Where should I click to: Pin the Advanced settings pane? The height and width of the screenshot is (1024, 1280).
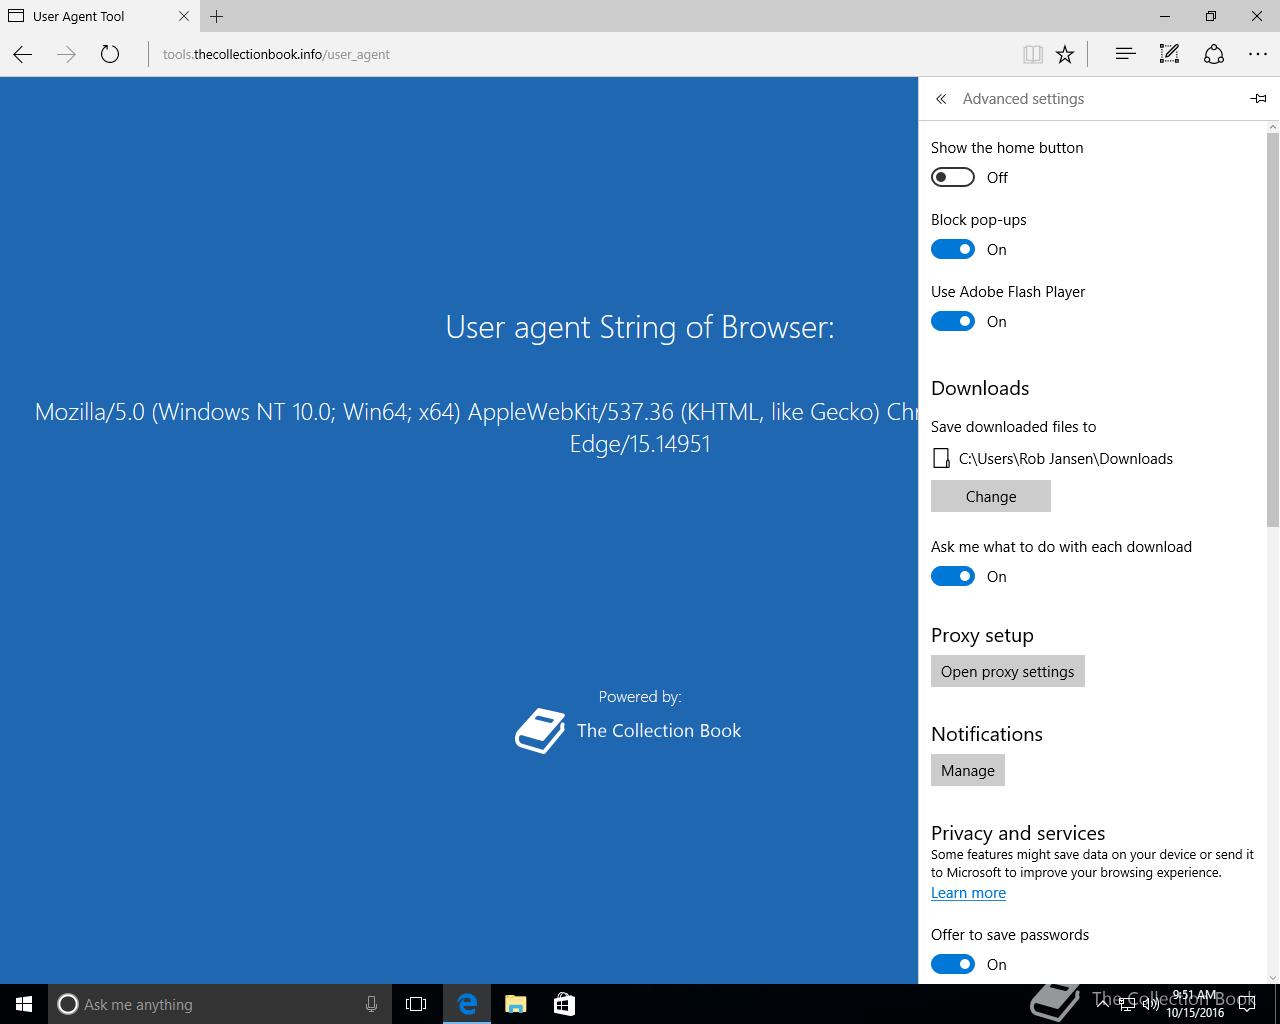pos(1258,98)
